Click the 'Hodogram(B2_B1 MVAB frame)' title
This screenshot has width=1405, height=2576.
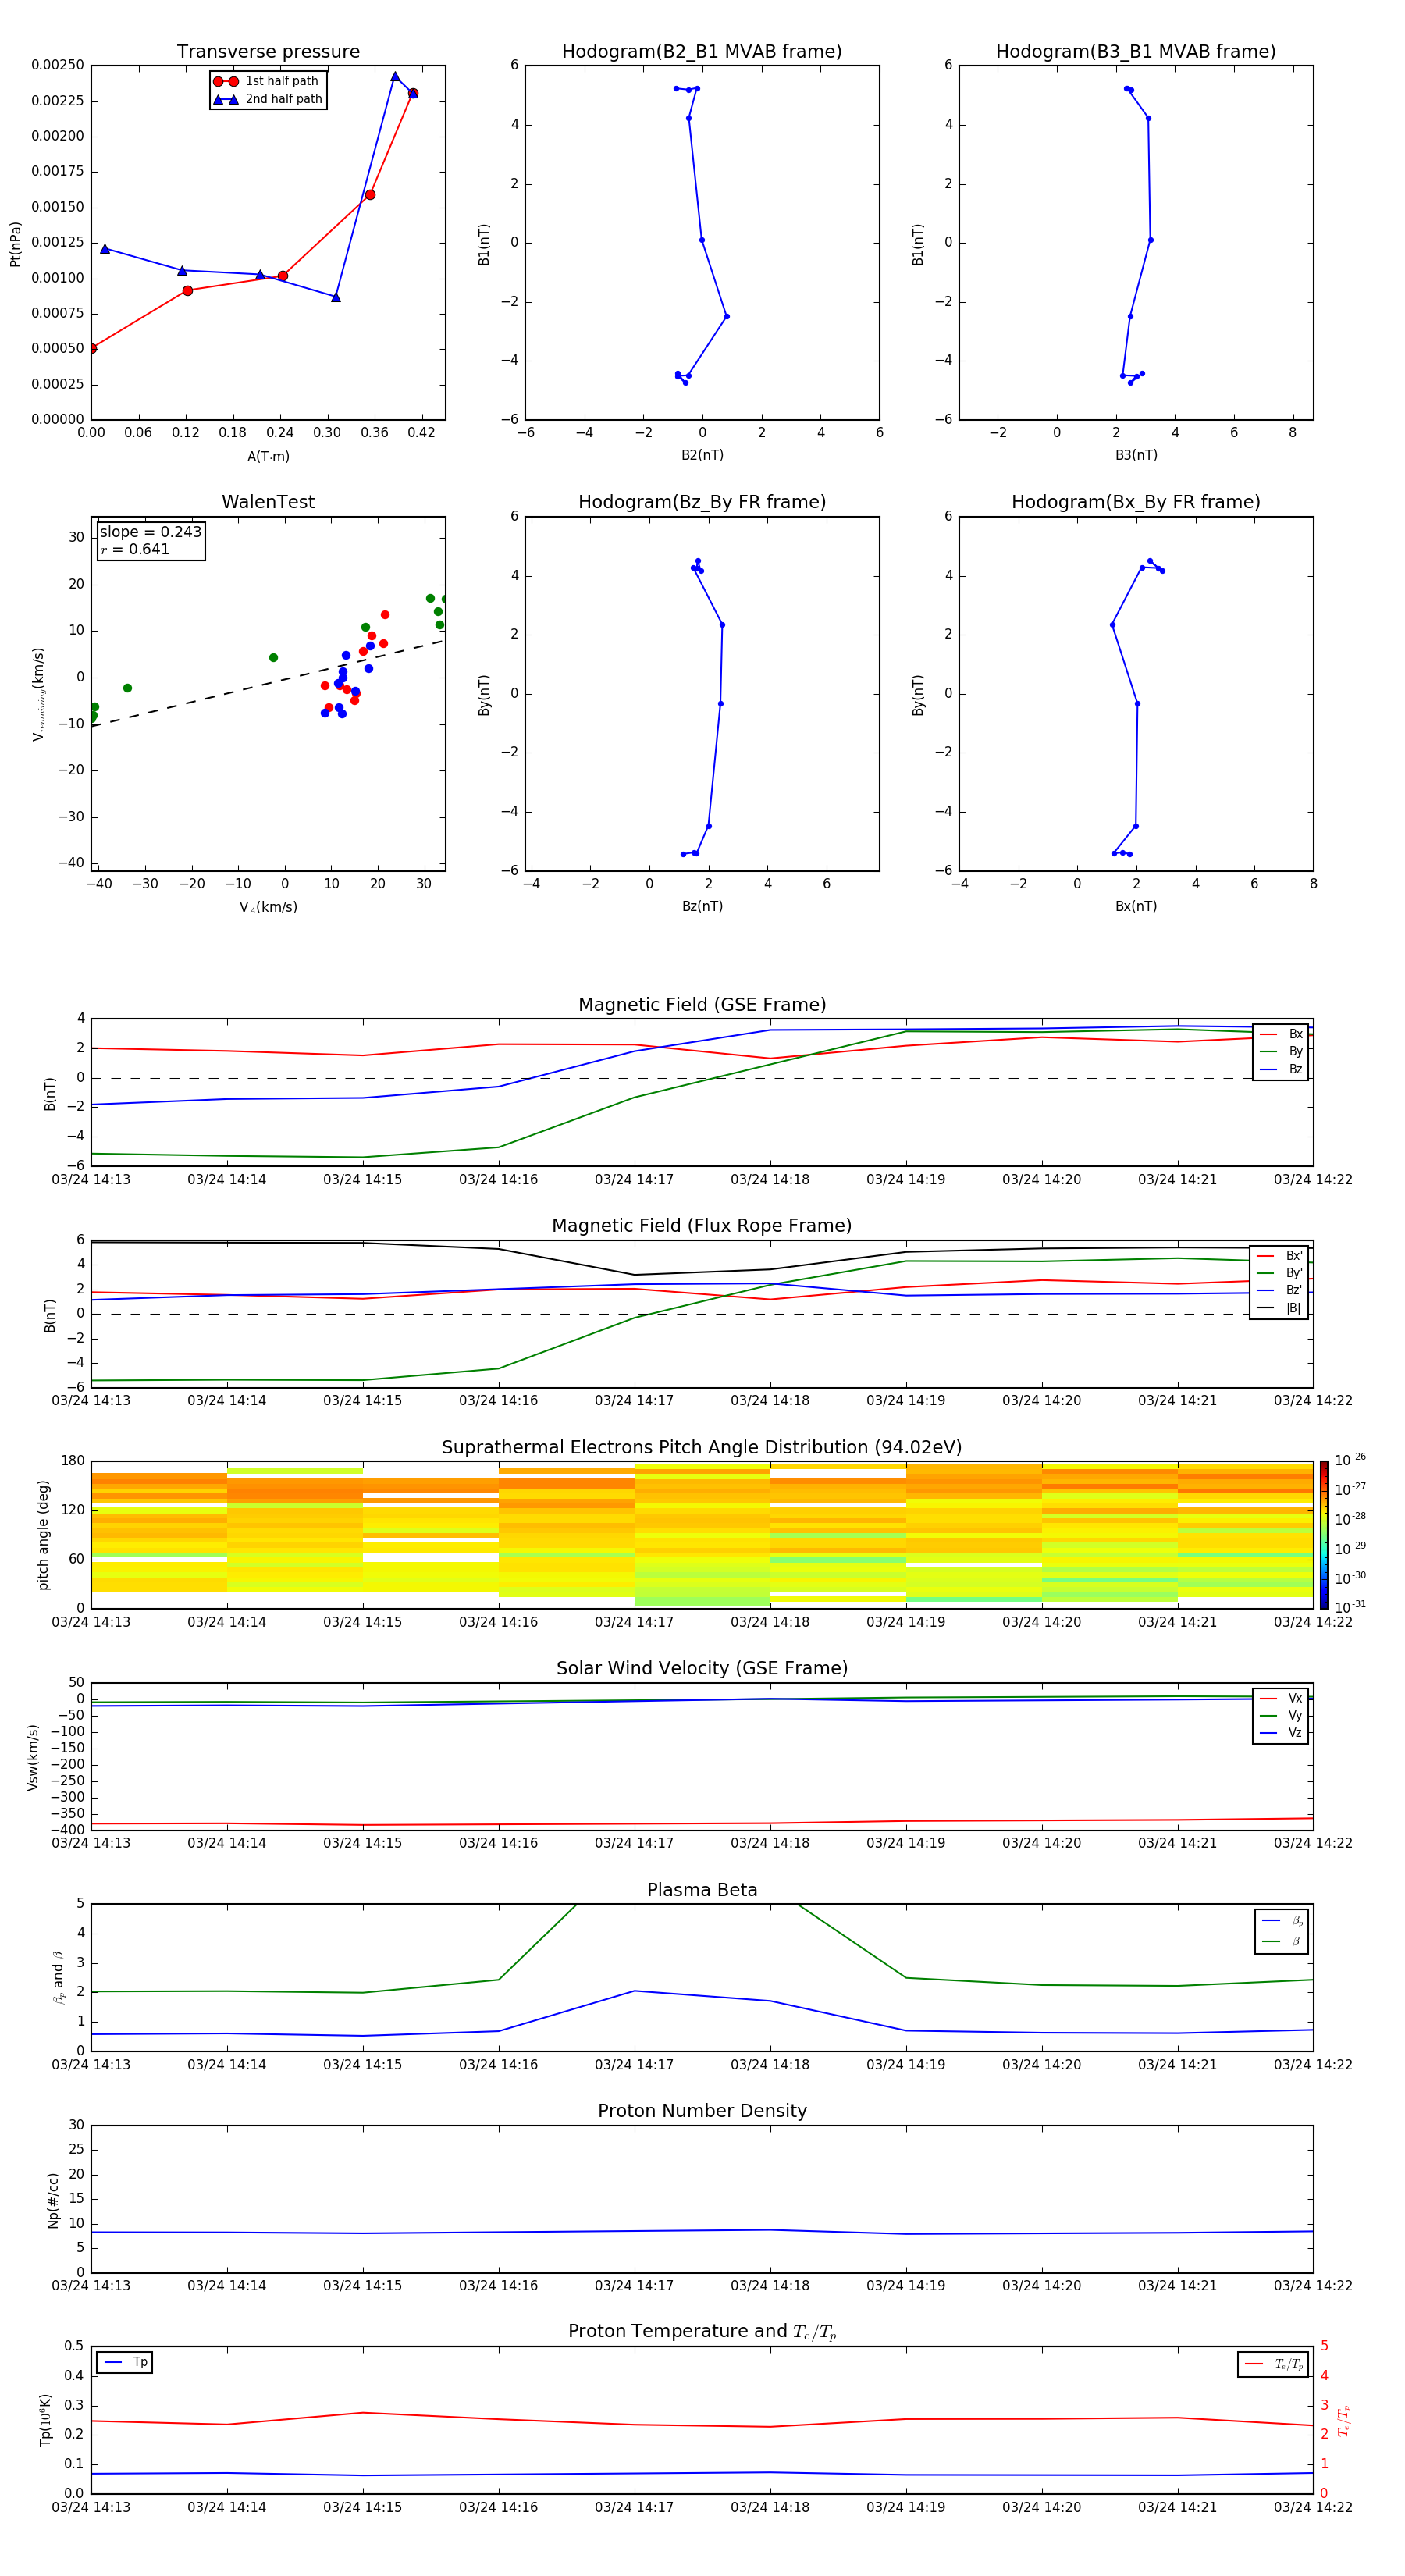click(x=702, y=51)
